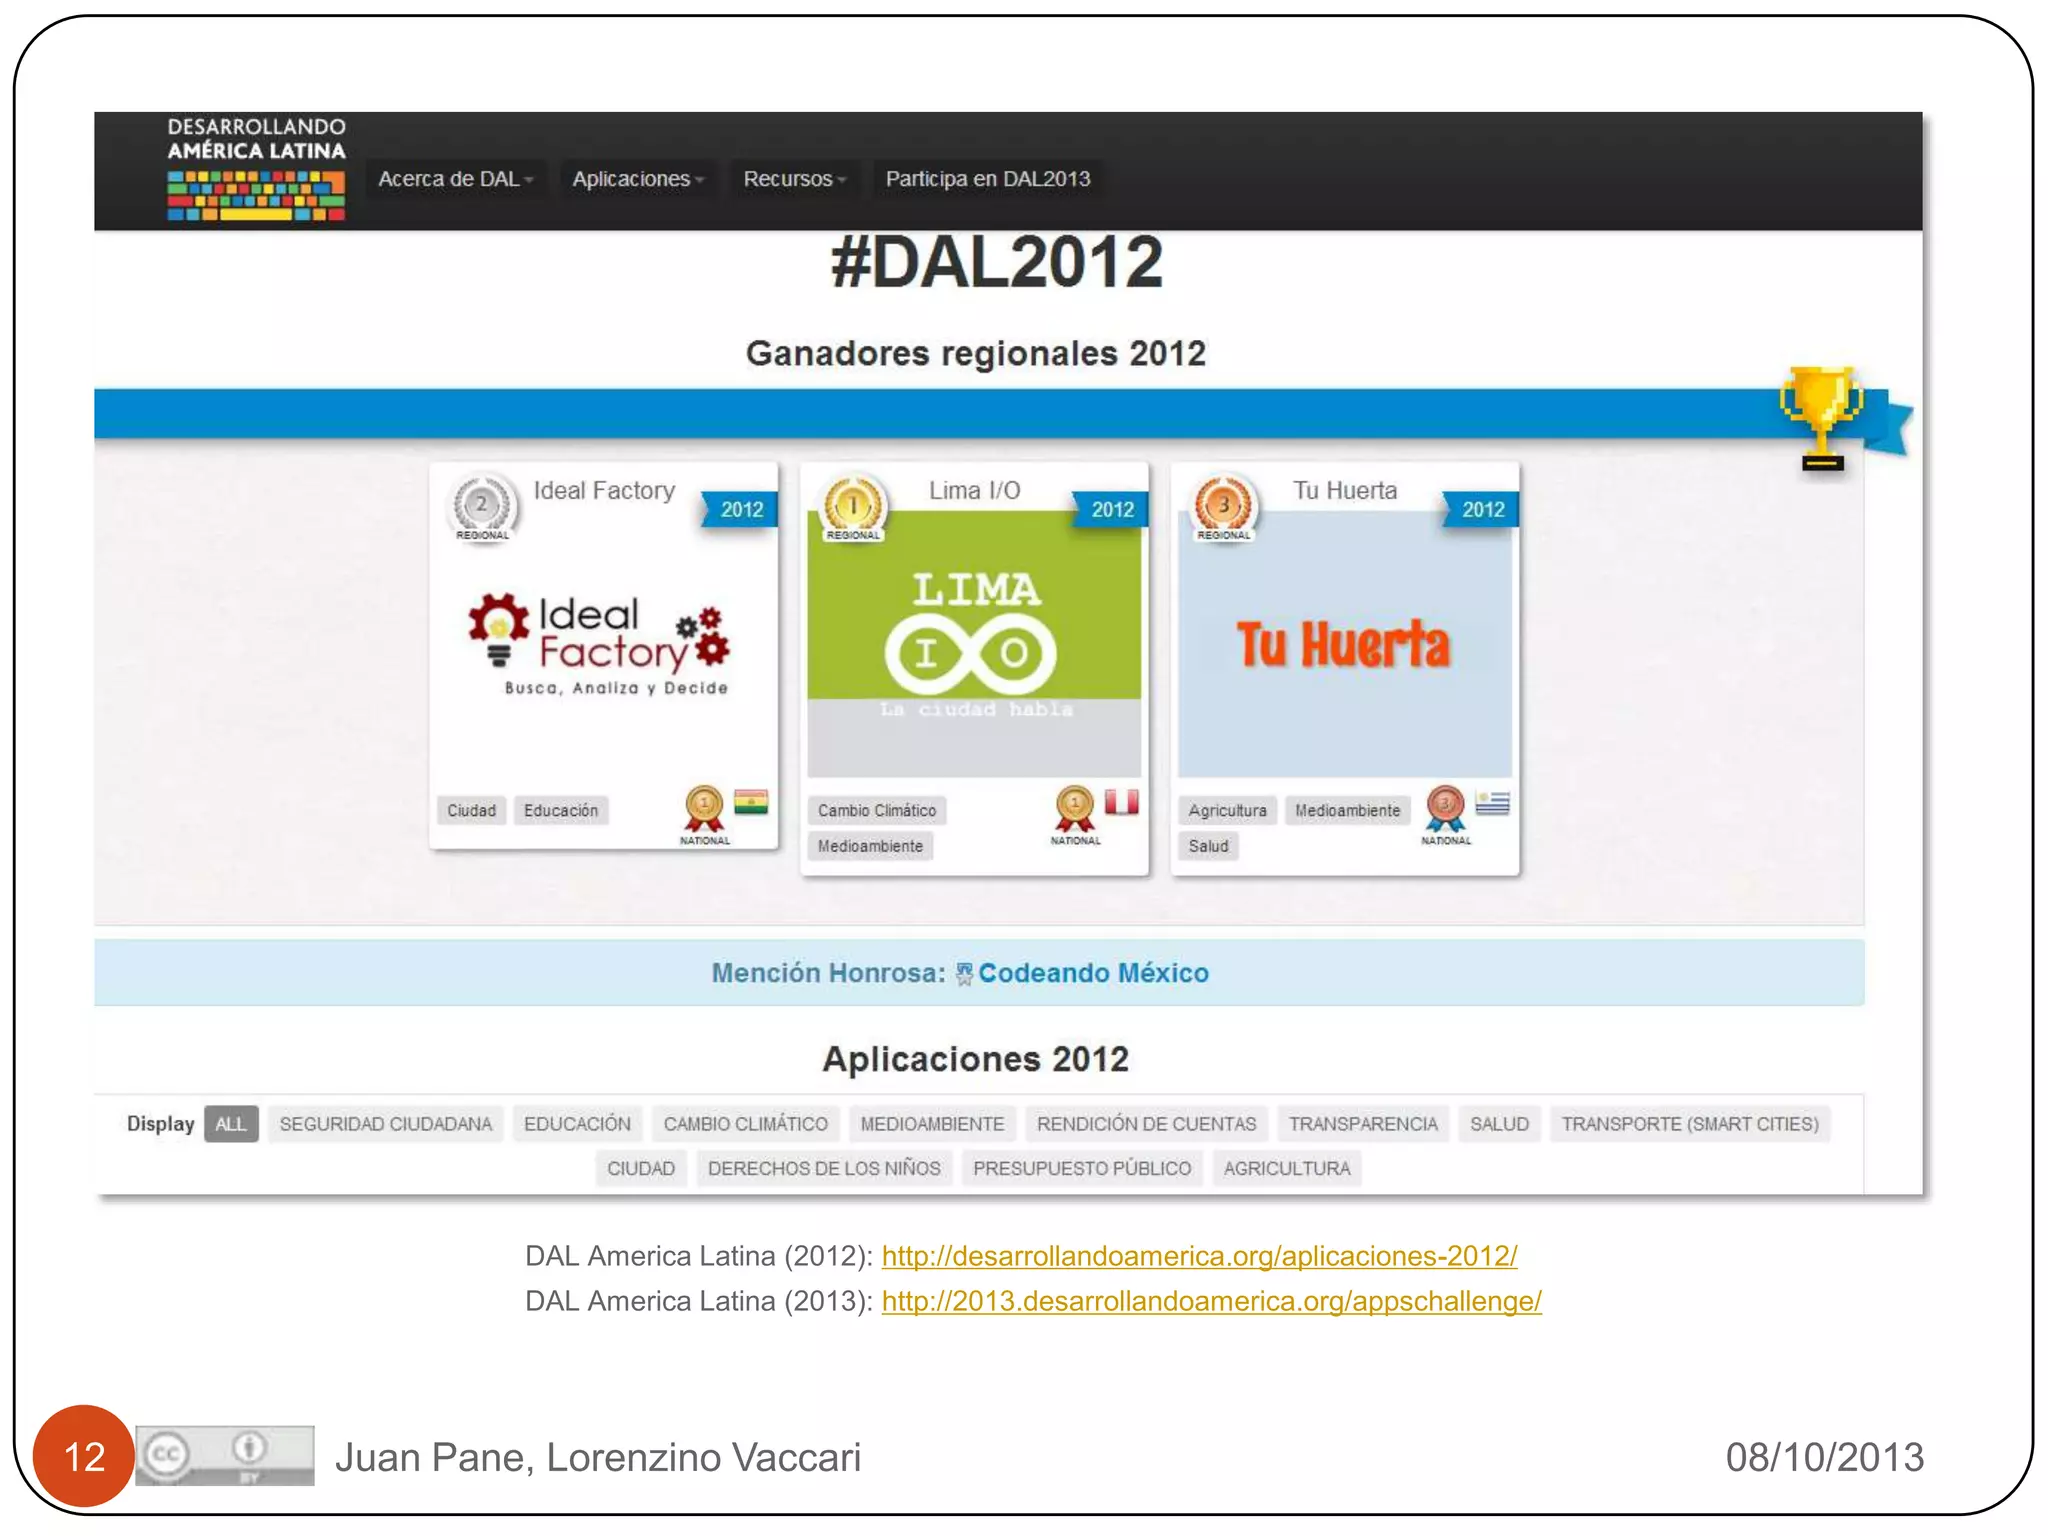The height and width of the screenshot is (1536, 2048).
Task: Select the Salud tag on Tu Huerta card
Action: (1208, 846)
